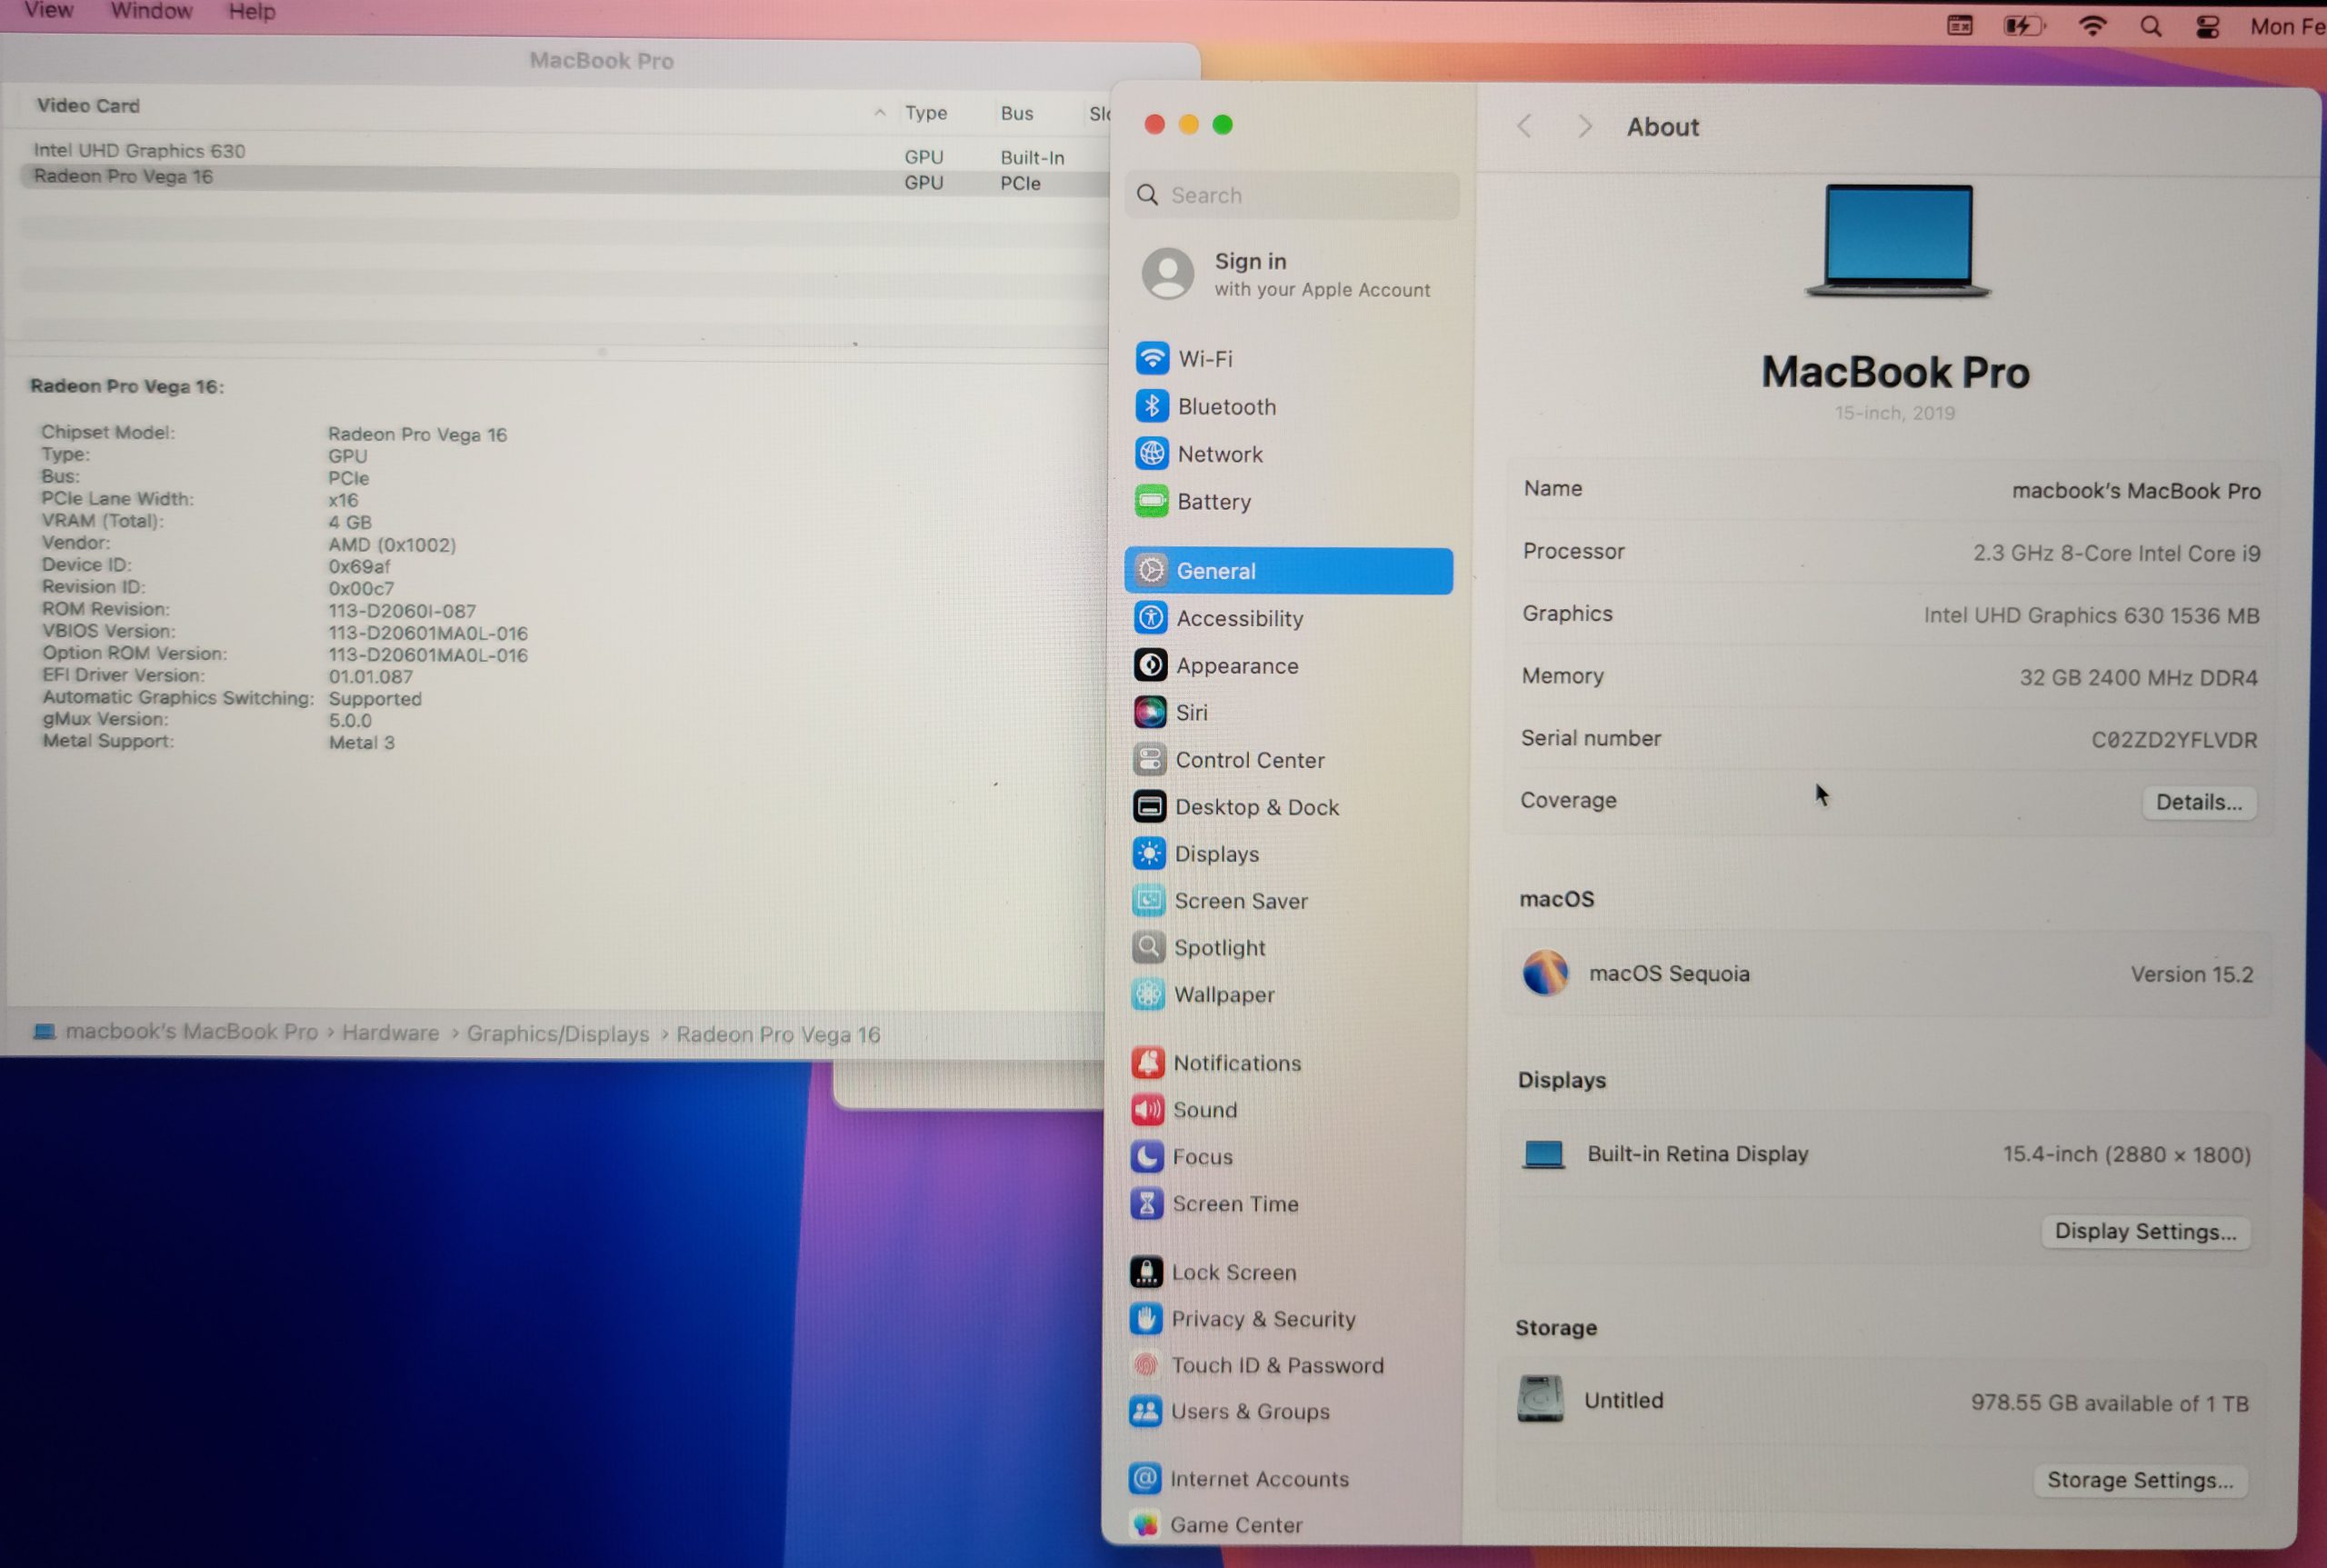This screenshot has width=2327, height=1568.
Task: Open Control Center from menu bar
Action: (2207, 27)
